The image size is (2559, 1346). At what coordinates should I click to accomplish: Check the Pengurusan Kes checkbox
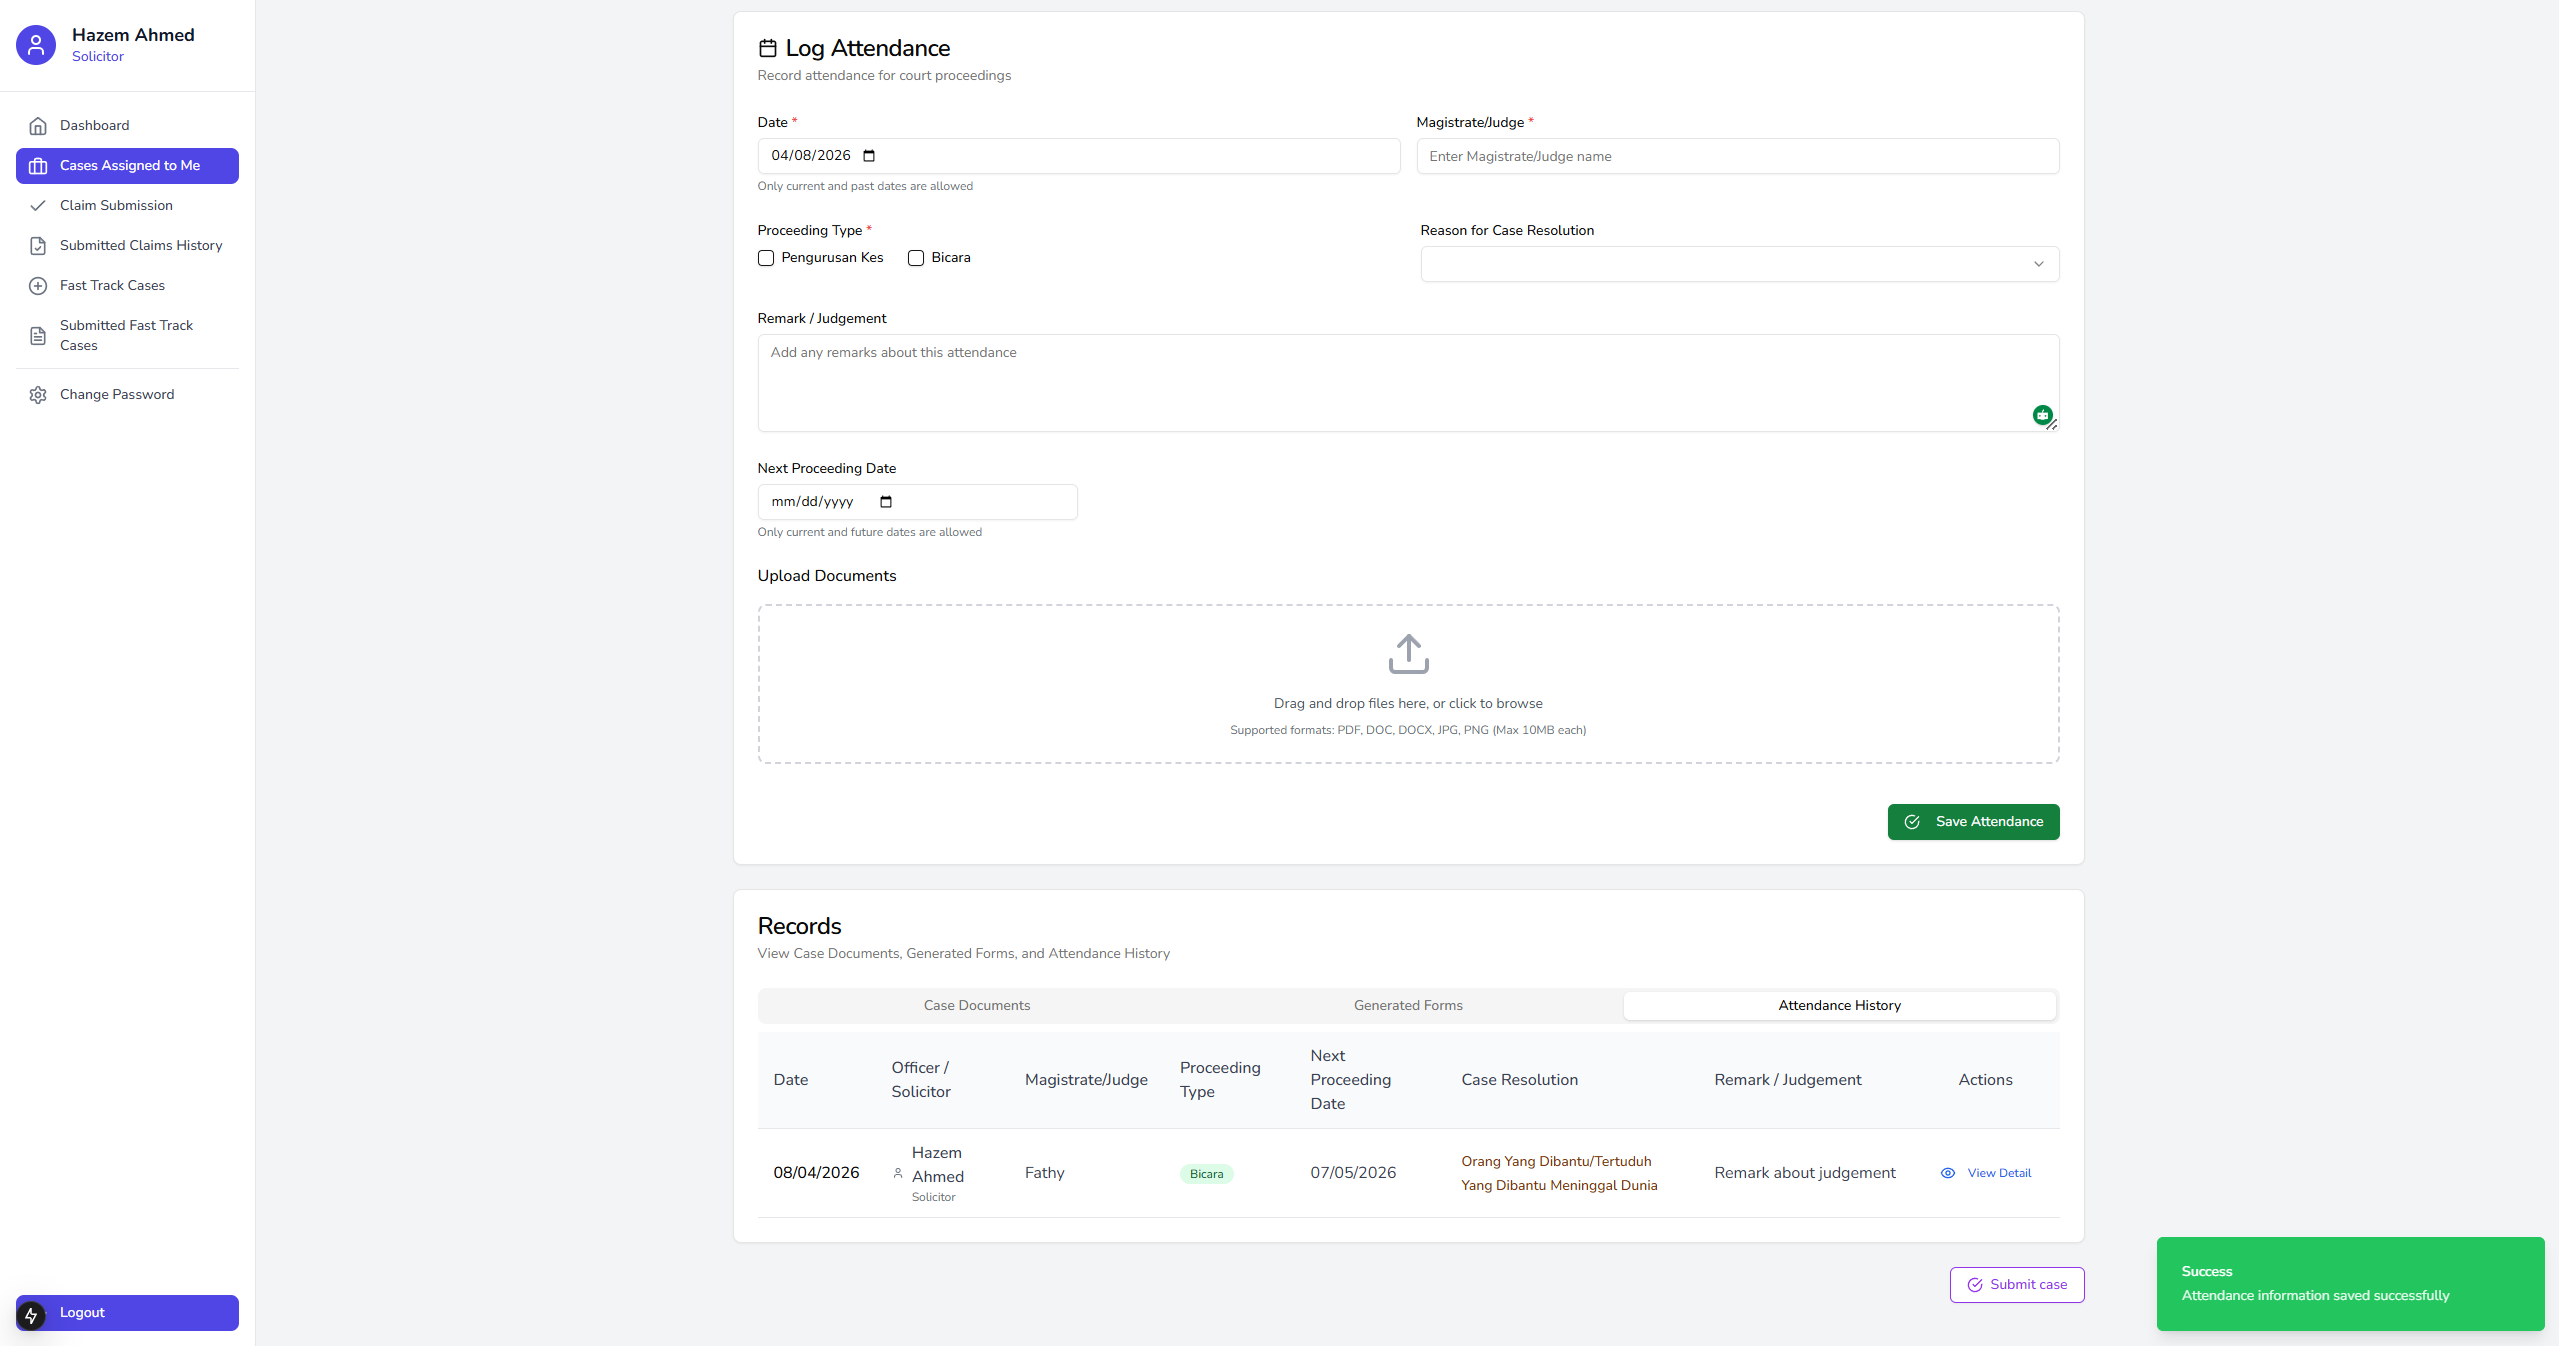point(766,258)
